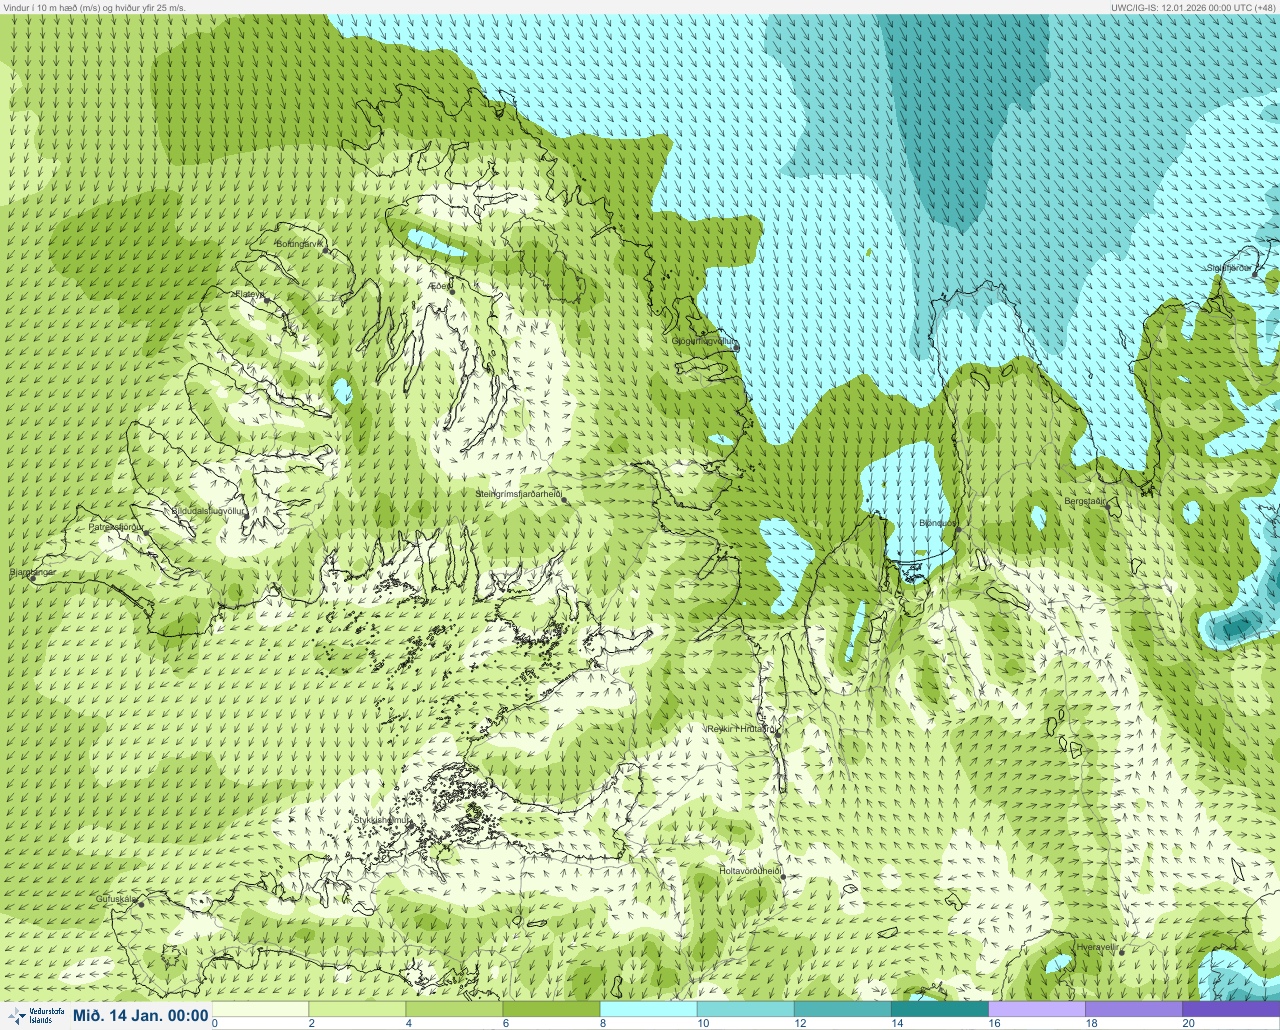Pick the 4–6 m/s green legend swatch

coord(455,1009)
